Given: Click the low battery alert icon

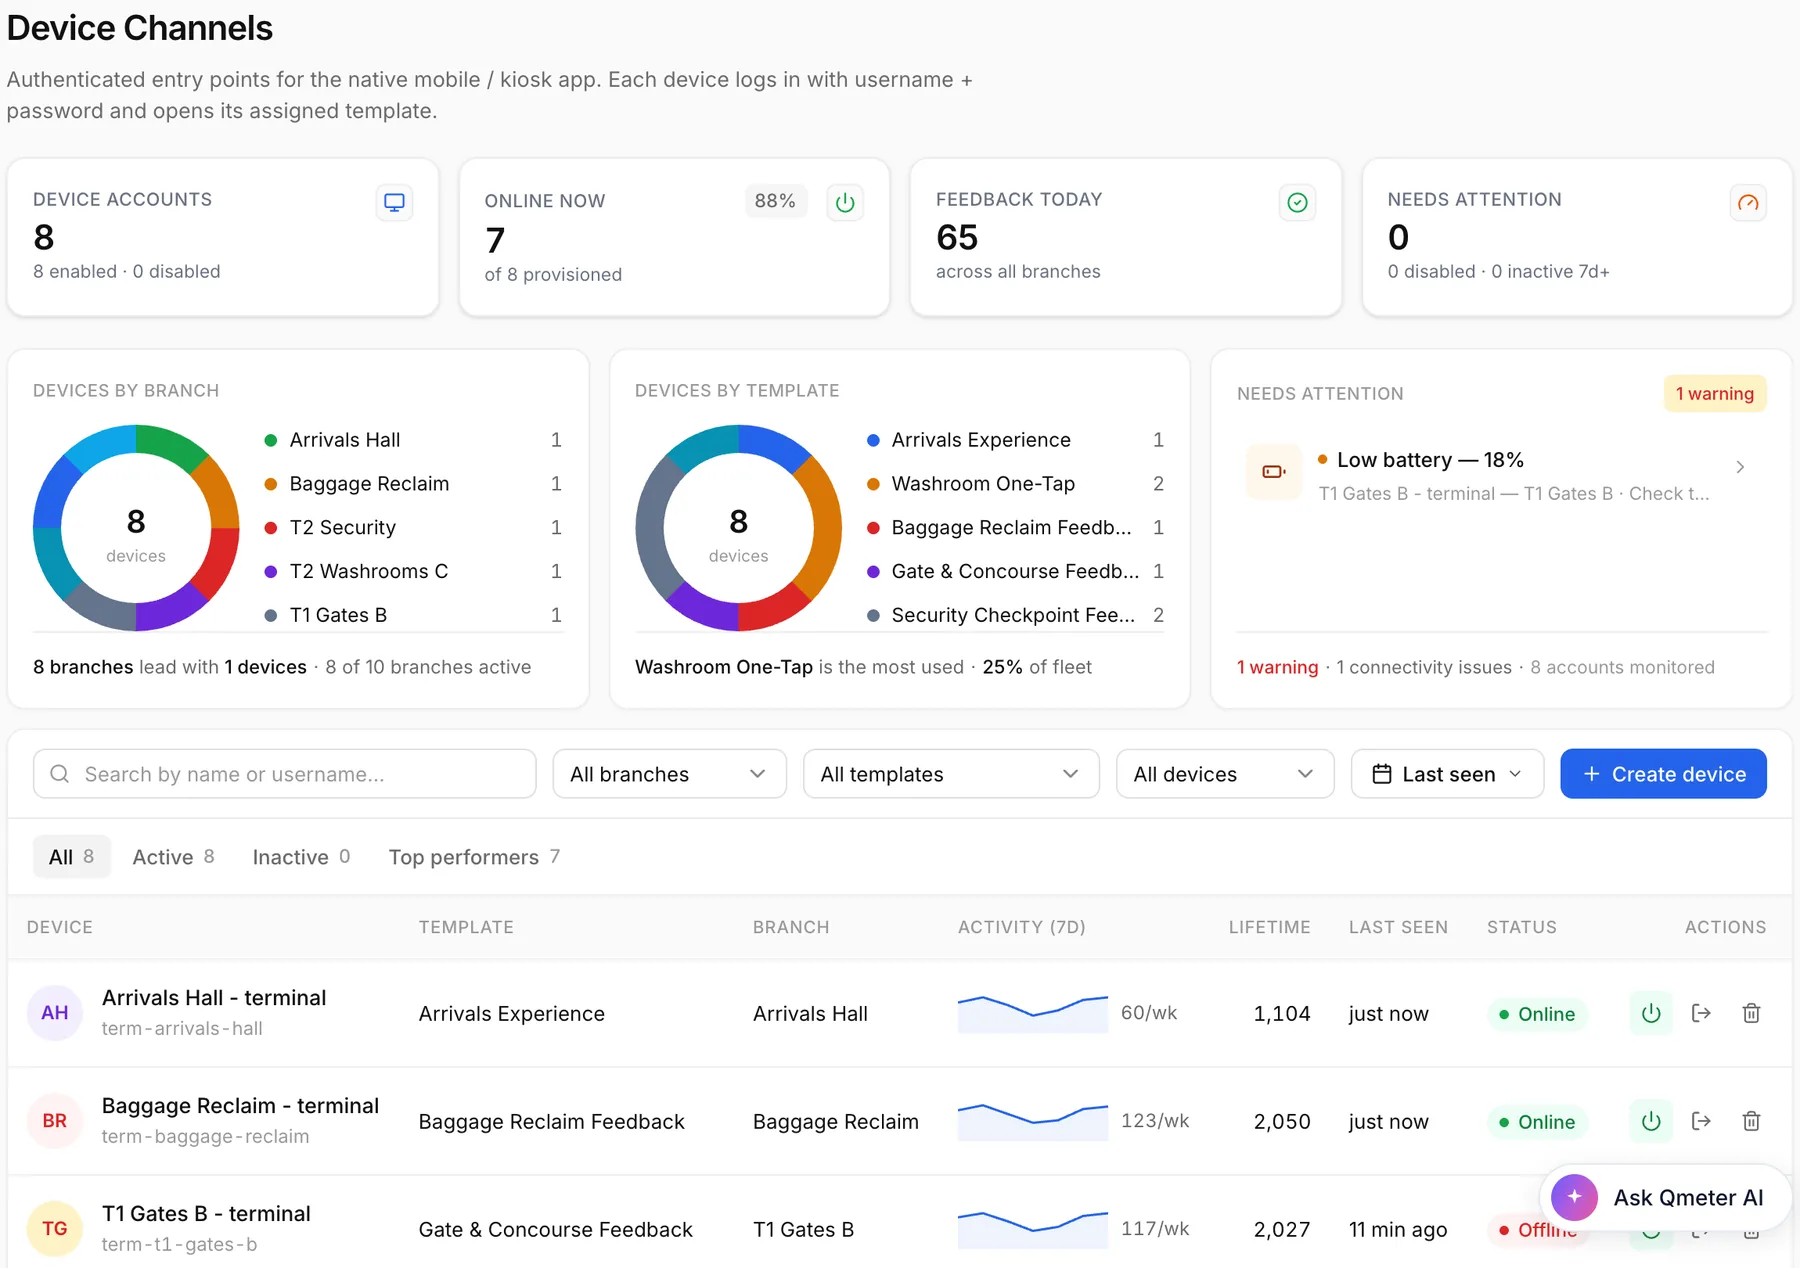Looking at the screenshot, I should [x=1273, y=471].
